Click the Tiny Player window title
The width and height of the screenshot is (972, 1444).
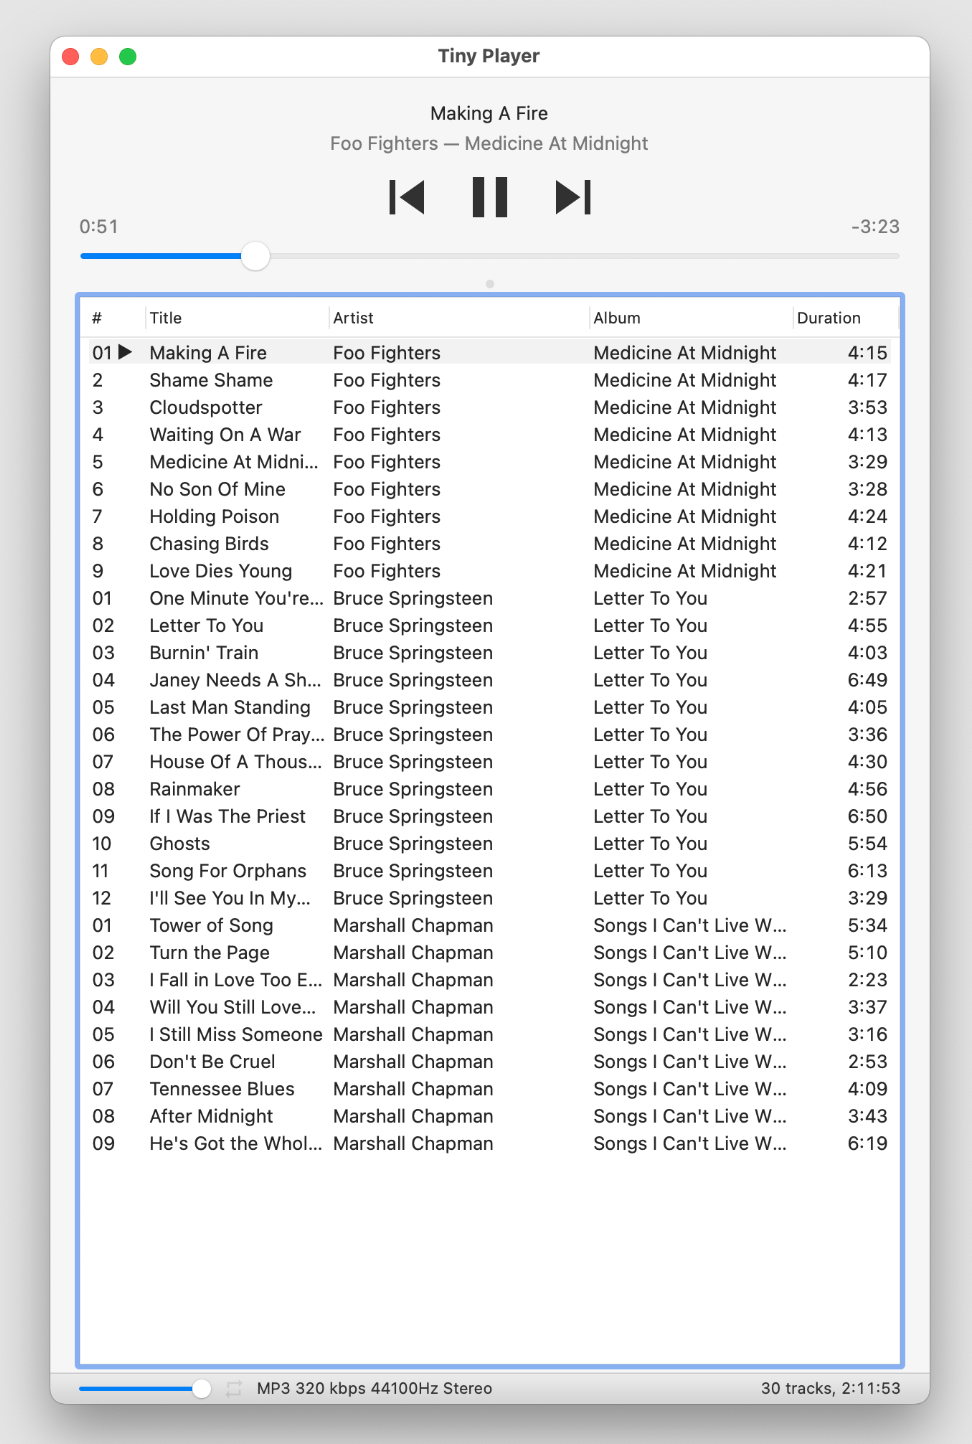[x=489, y=56]
